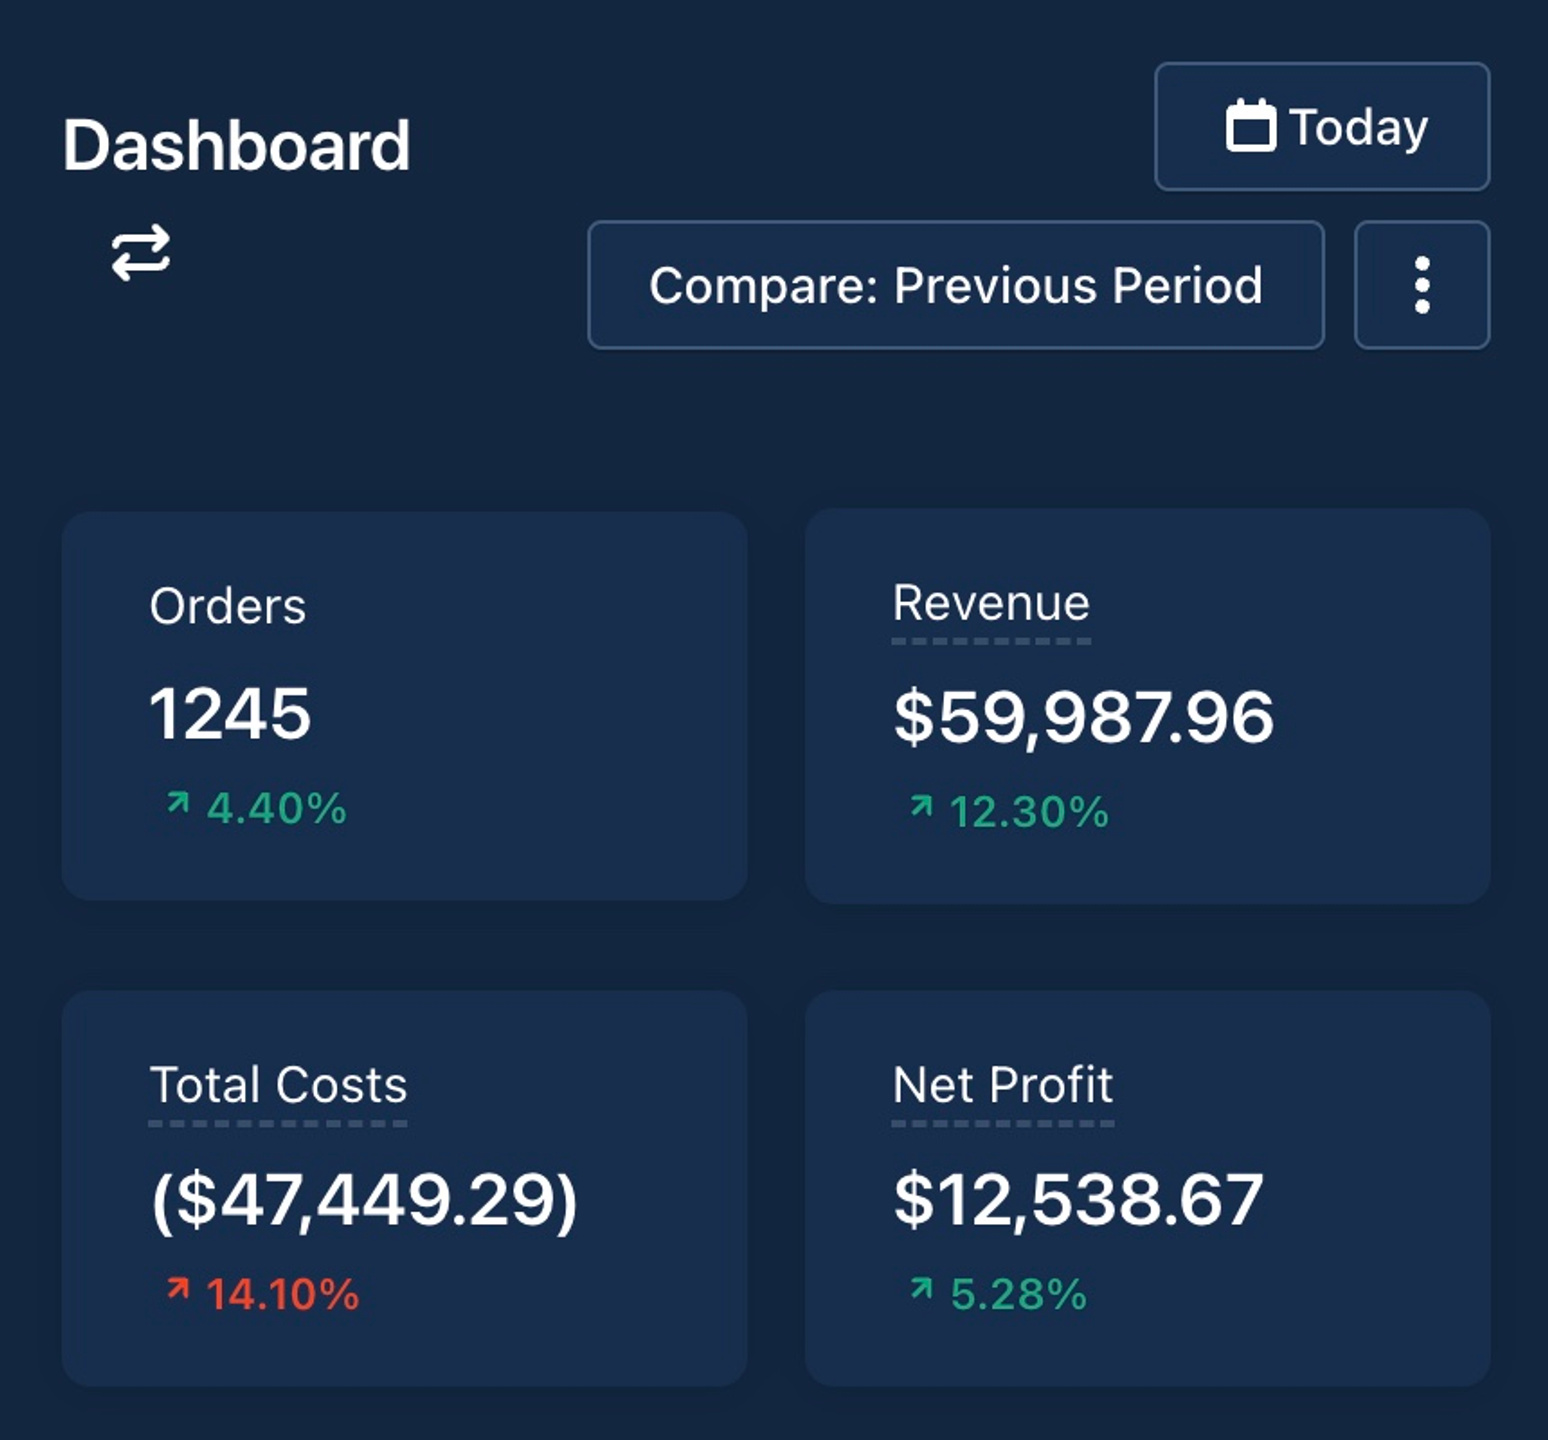
Task: Click the net profit value $12,538.67
Action: pos(1078,1199)
